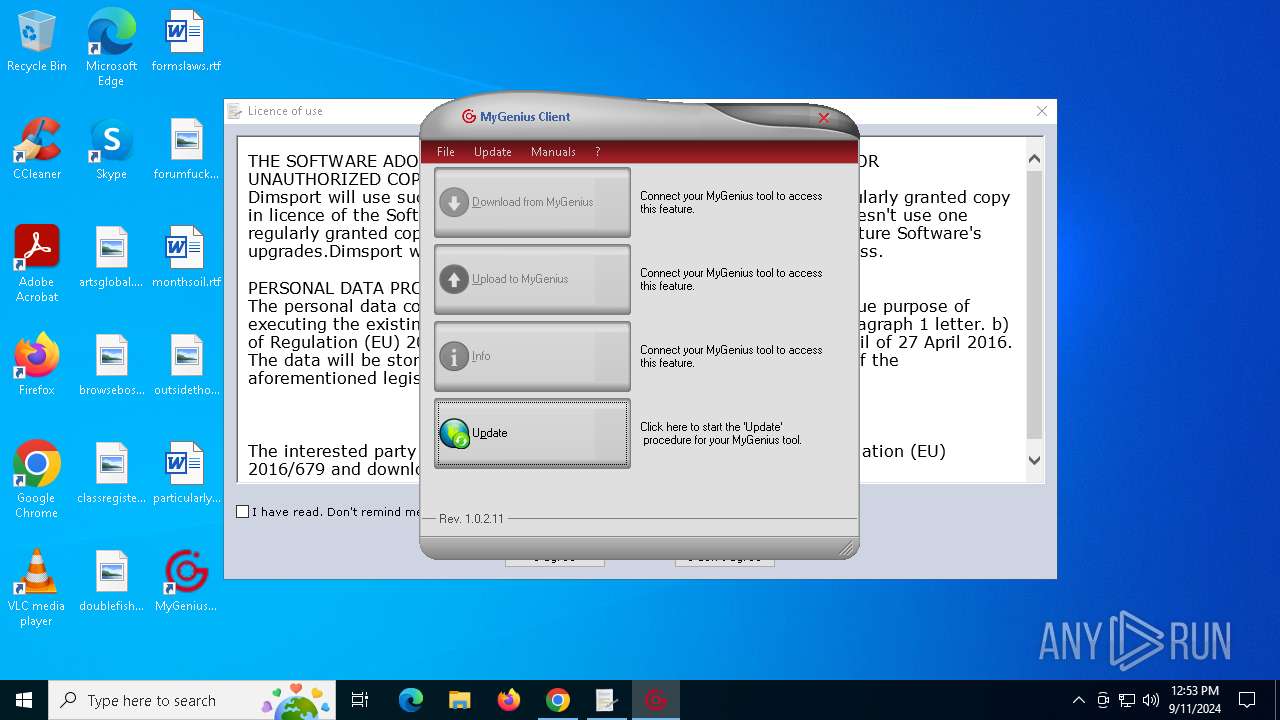This screenshot has height=720, width=1280.
Task: Open the Recycle Bin desktop icon
Action: tap(37, 42)
